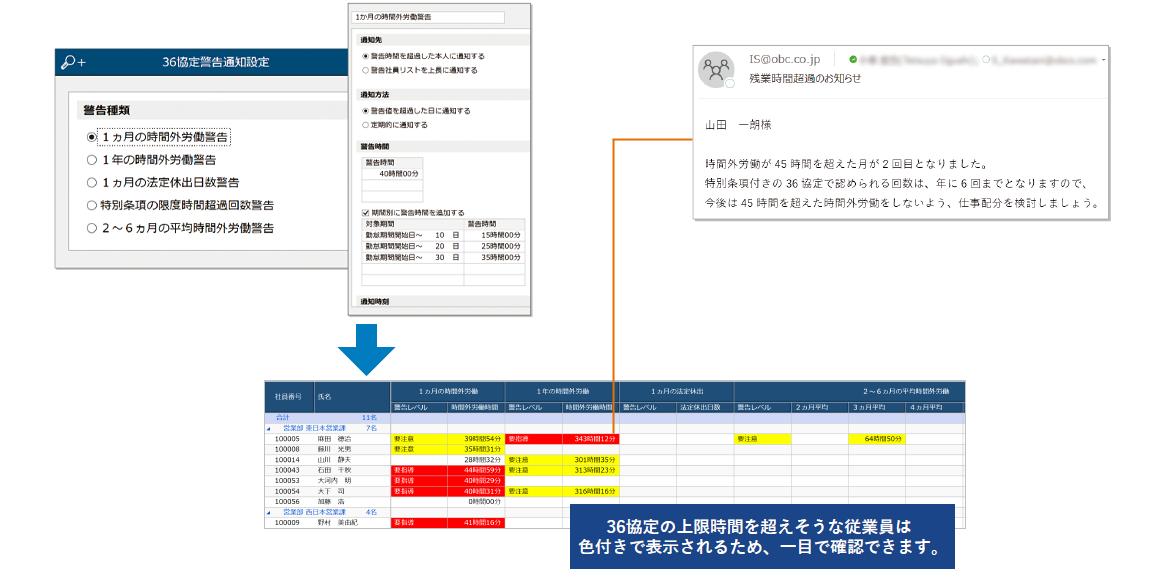Click the large blue downward arrow

pyautogui.click(x=366, y=350)
